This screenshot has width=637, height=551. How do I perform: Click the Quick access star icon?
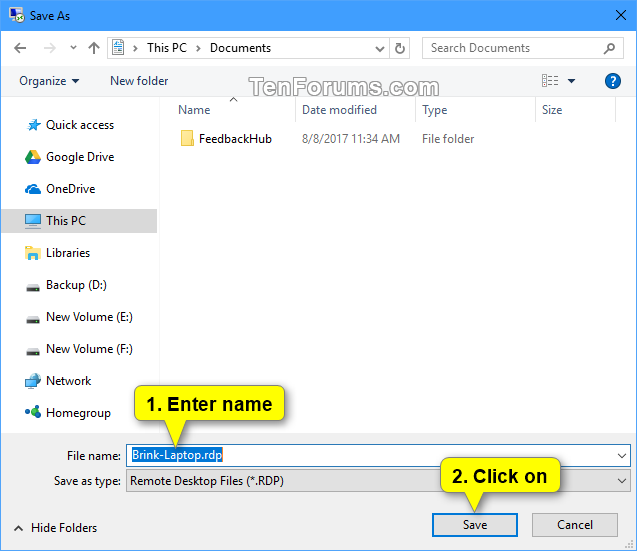pos(33,125)
